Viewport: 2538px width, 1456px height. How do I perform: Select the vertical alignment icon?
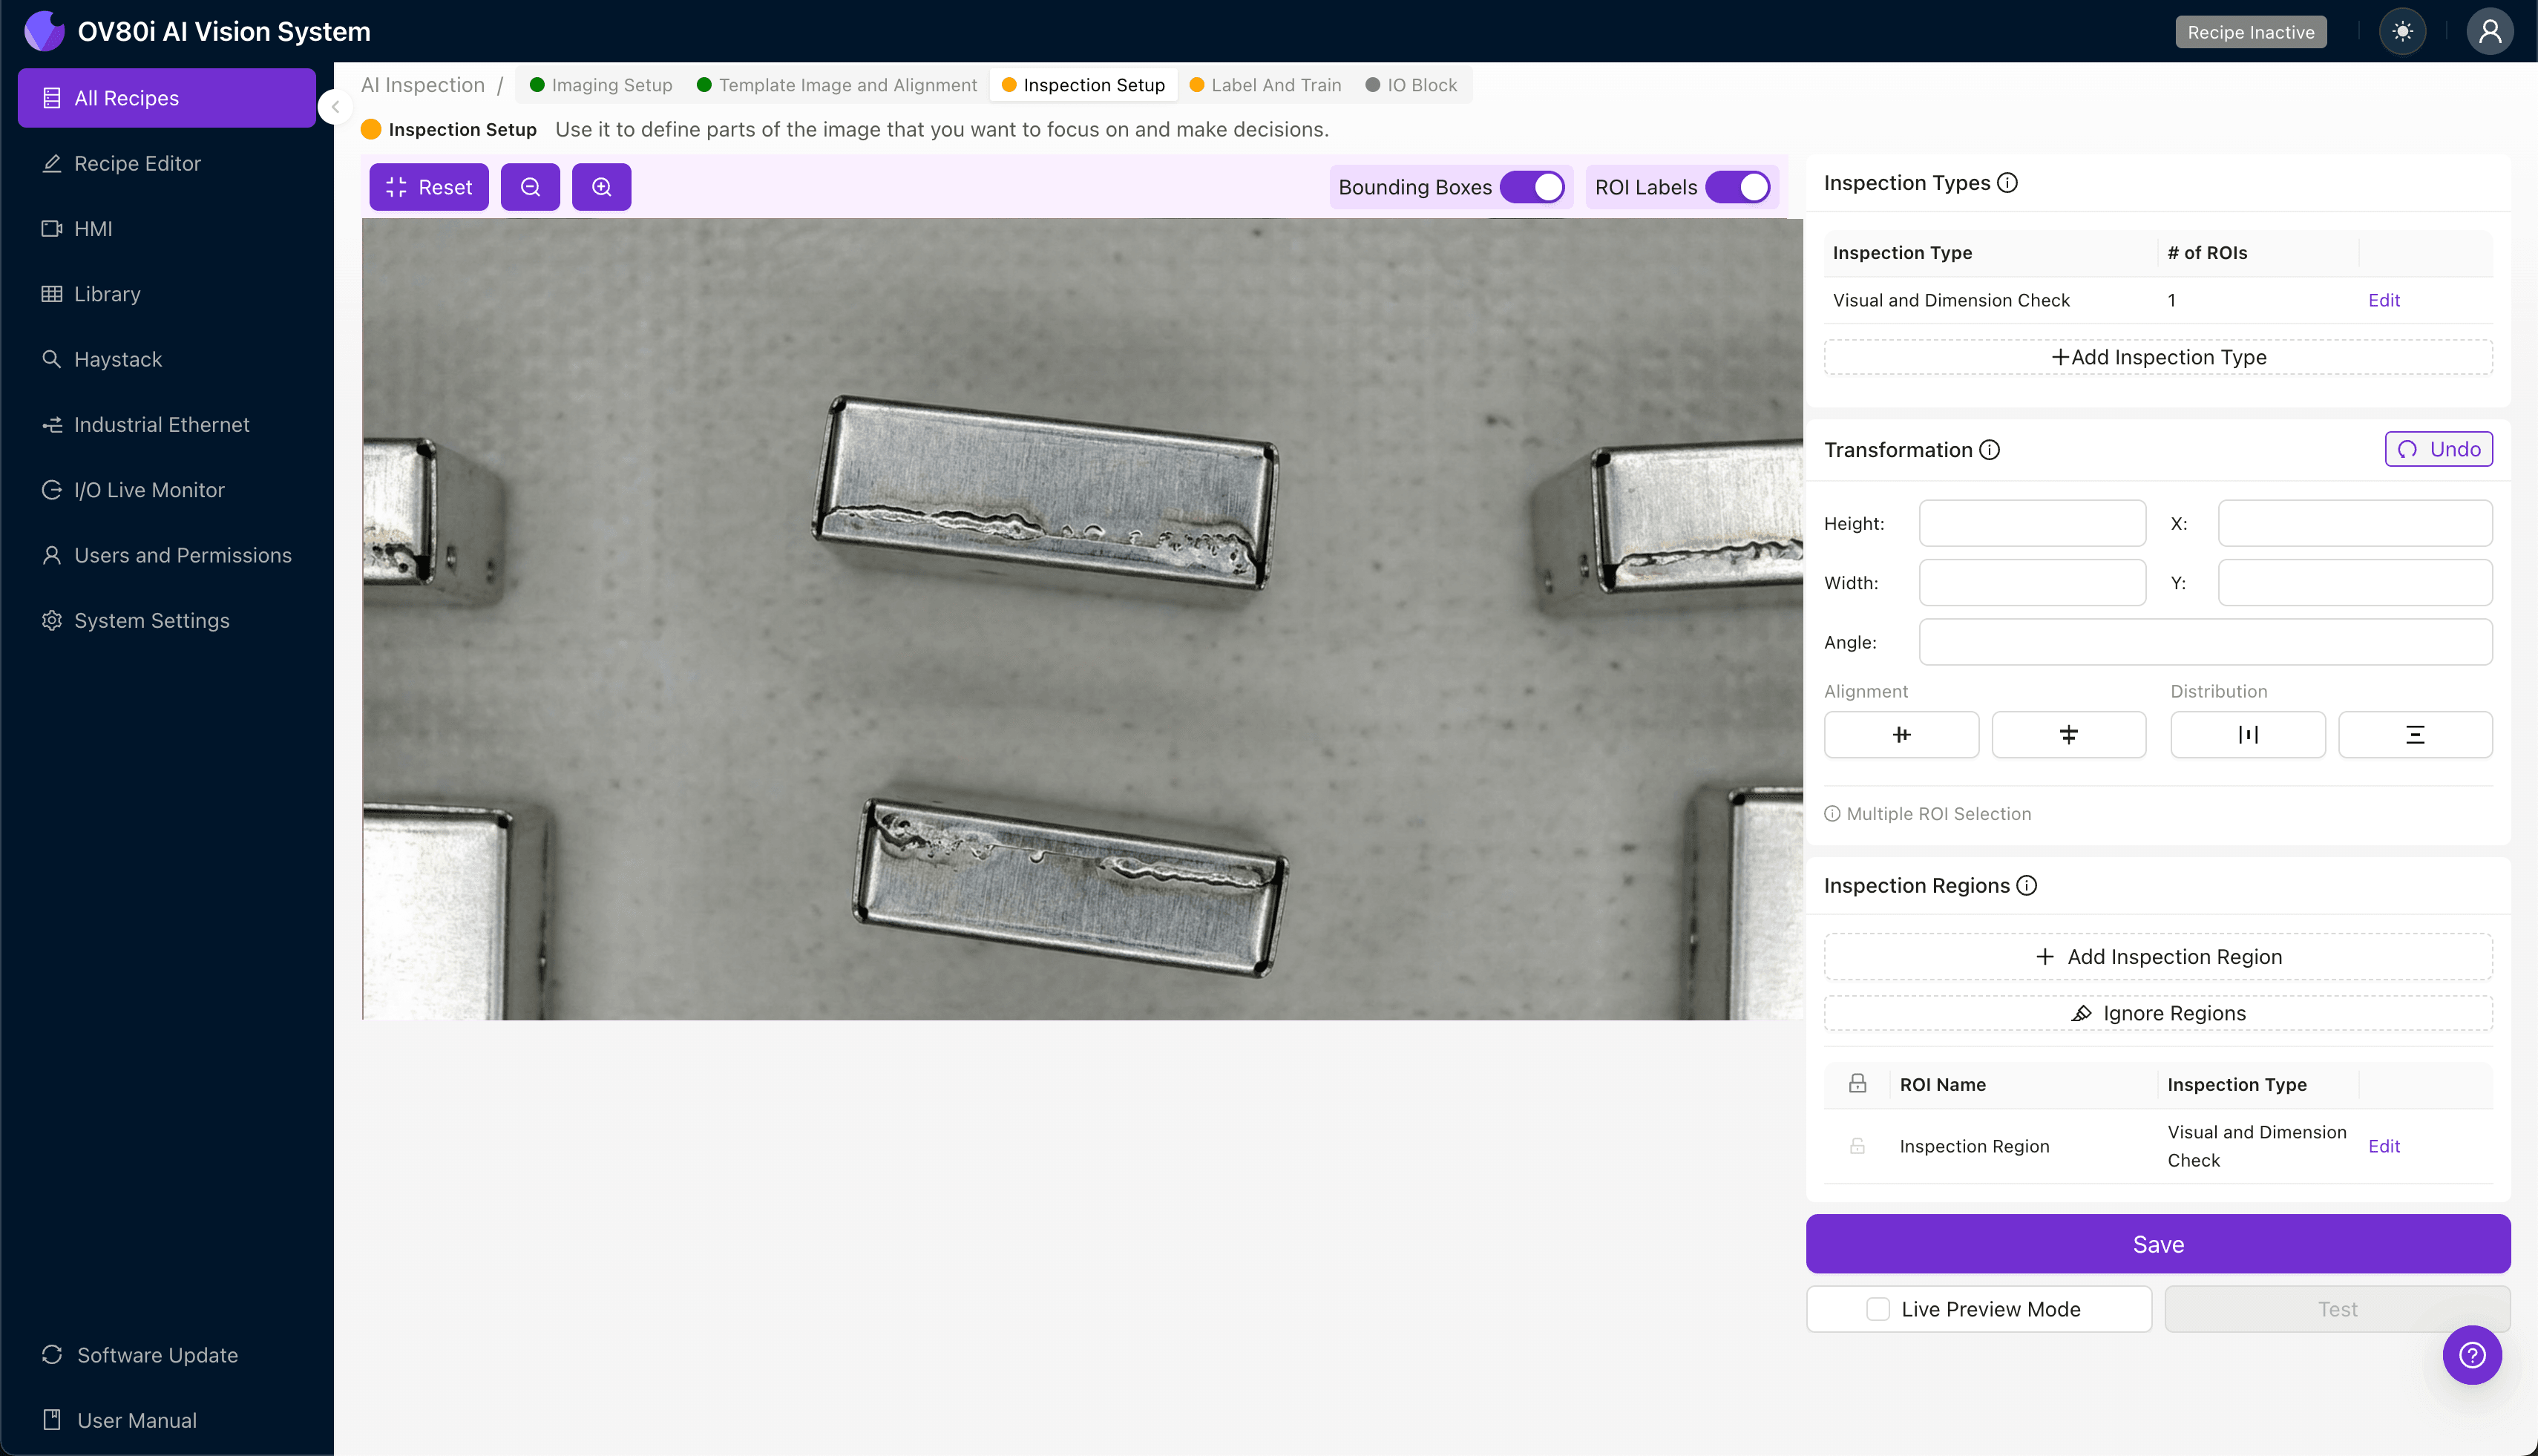coord(2068,734)
